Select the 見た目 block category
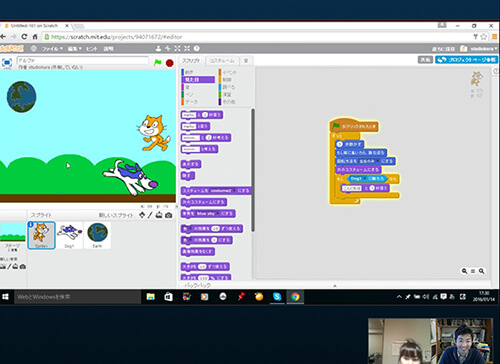 tap(198, 80)
